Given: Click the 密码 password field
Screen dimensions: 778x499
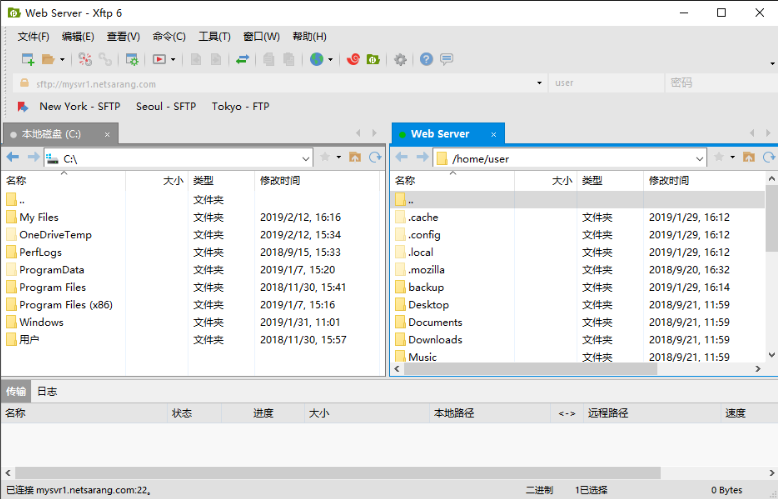Looking at the screenshot, I should pos(721,83).
